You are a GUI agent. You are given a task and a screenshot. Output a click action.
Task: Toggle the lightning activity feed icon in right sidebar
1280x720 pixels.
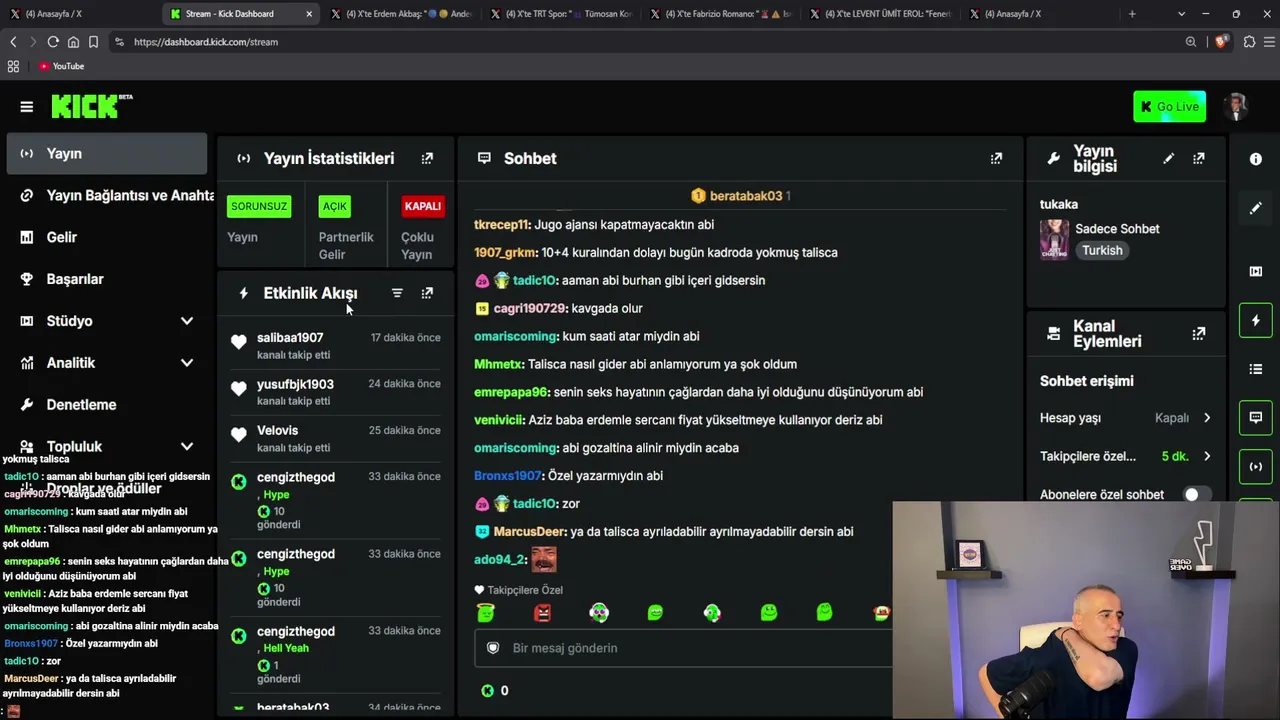coord(1256,320)
